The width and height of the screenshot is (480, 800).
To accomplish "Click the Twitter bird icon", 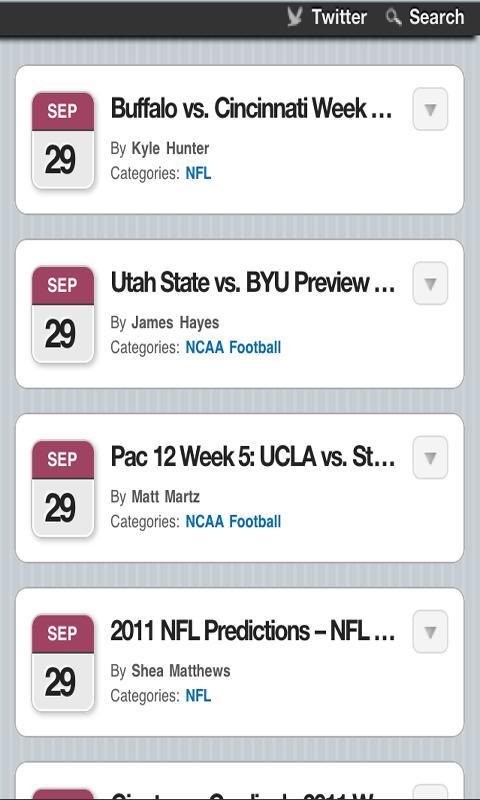I will [x=295, y=17].
